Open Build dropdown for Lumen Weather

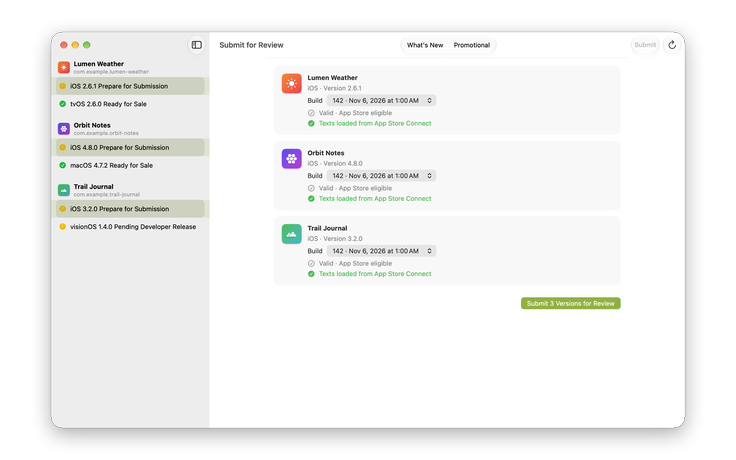tap(382, 100)
